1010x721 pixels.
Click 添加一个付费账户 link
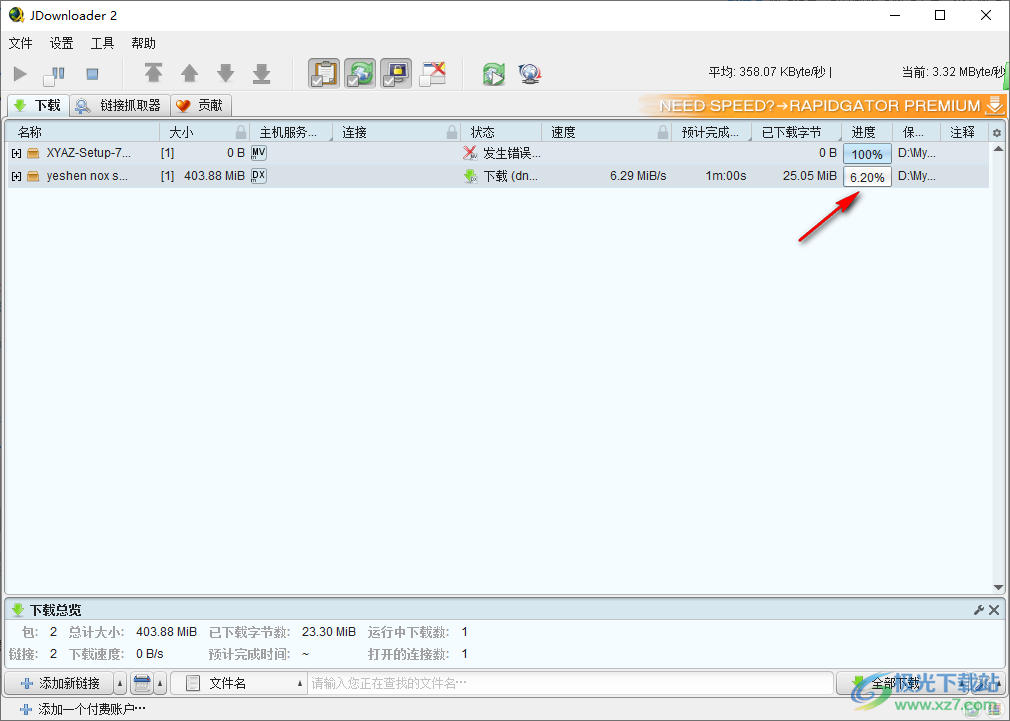[x=82, y=709]
